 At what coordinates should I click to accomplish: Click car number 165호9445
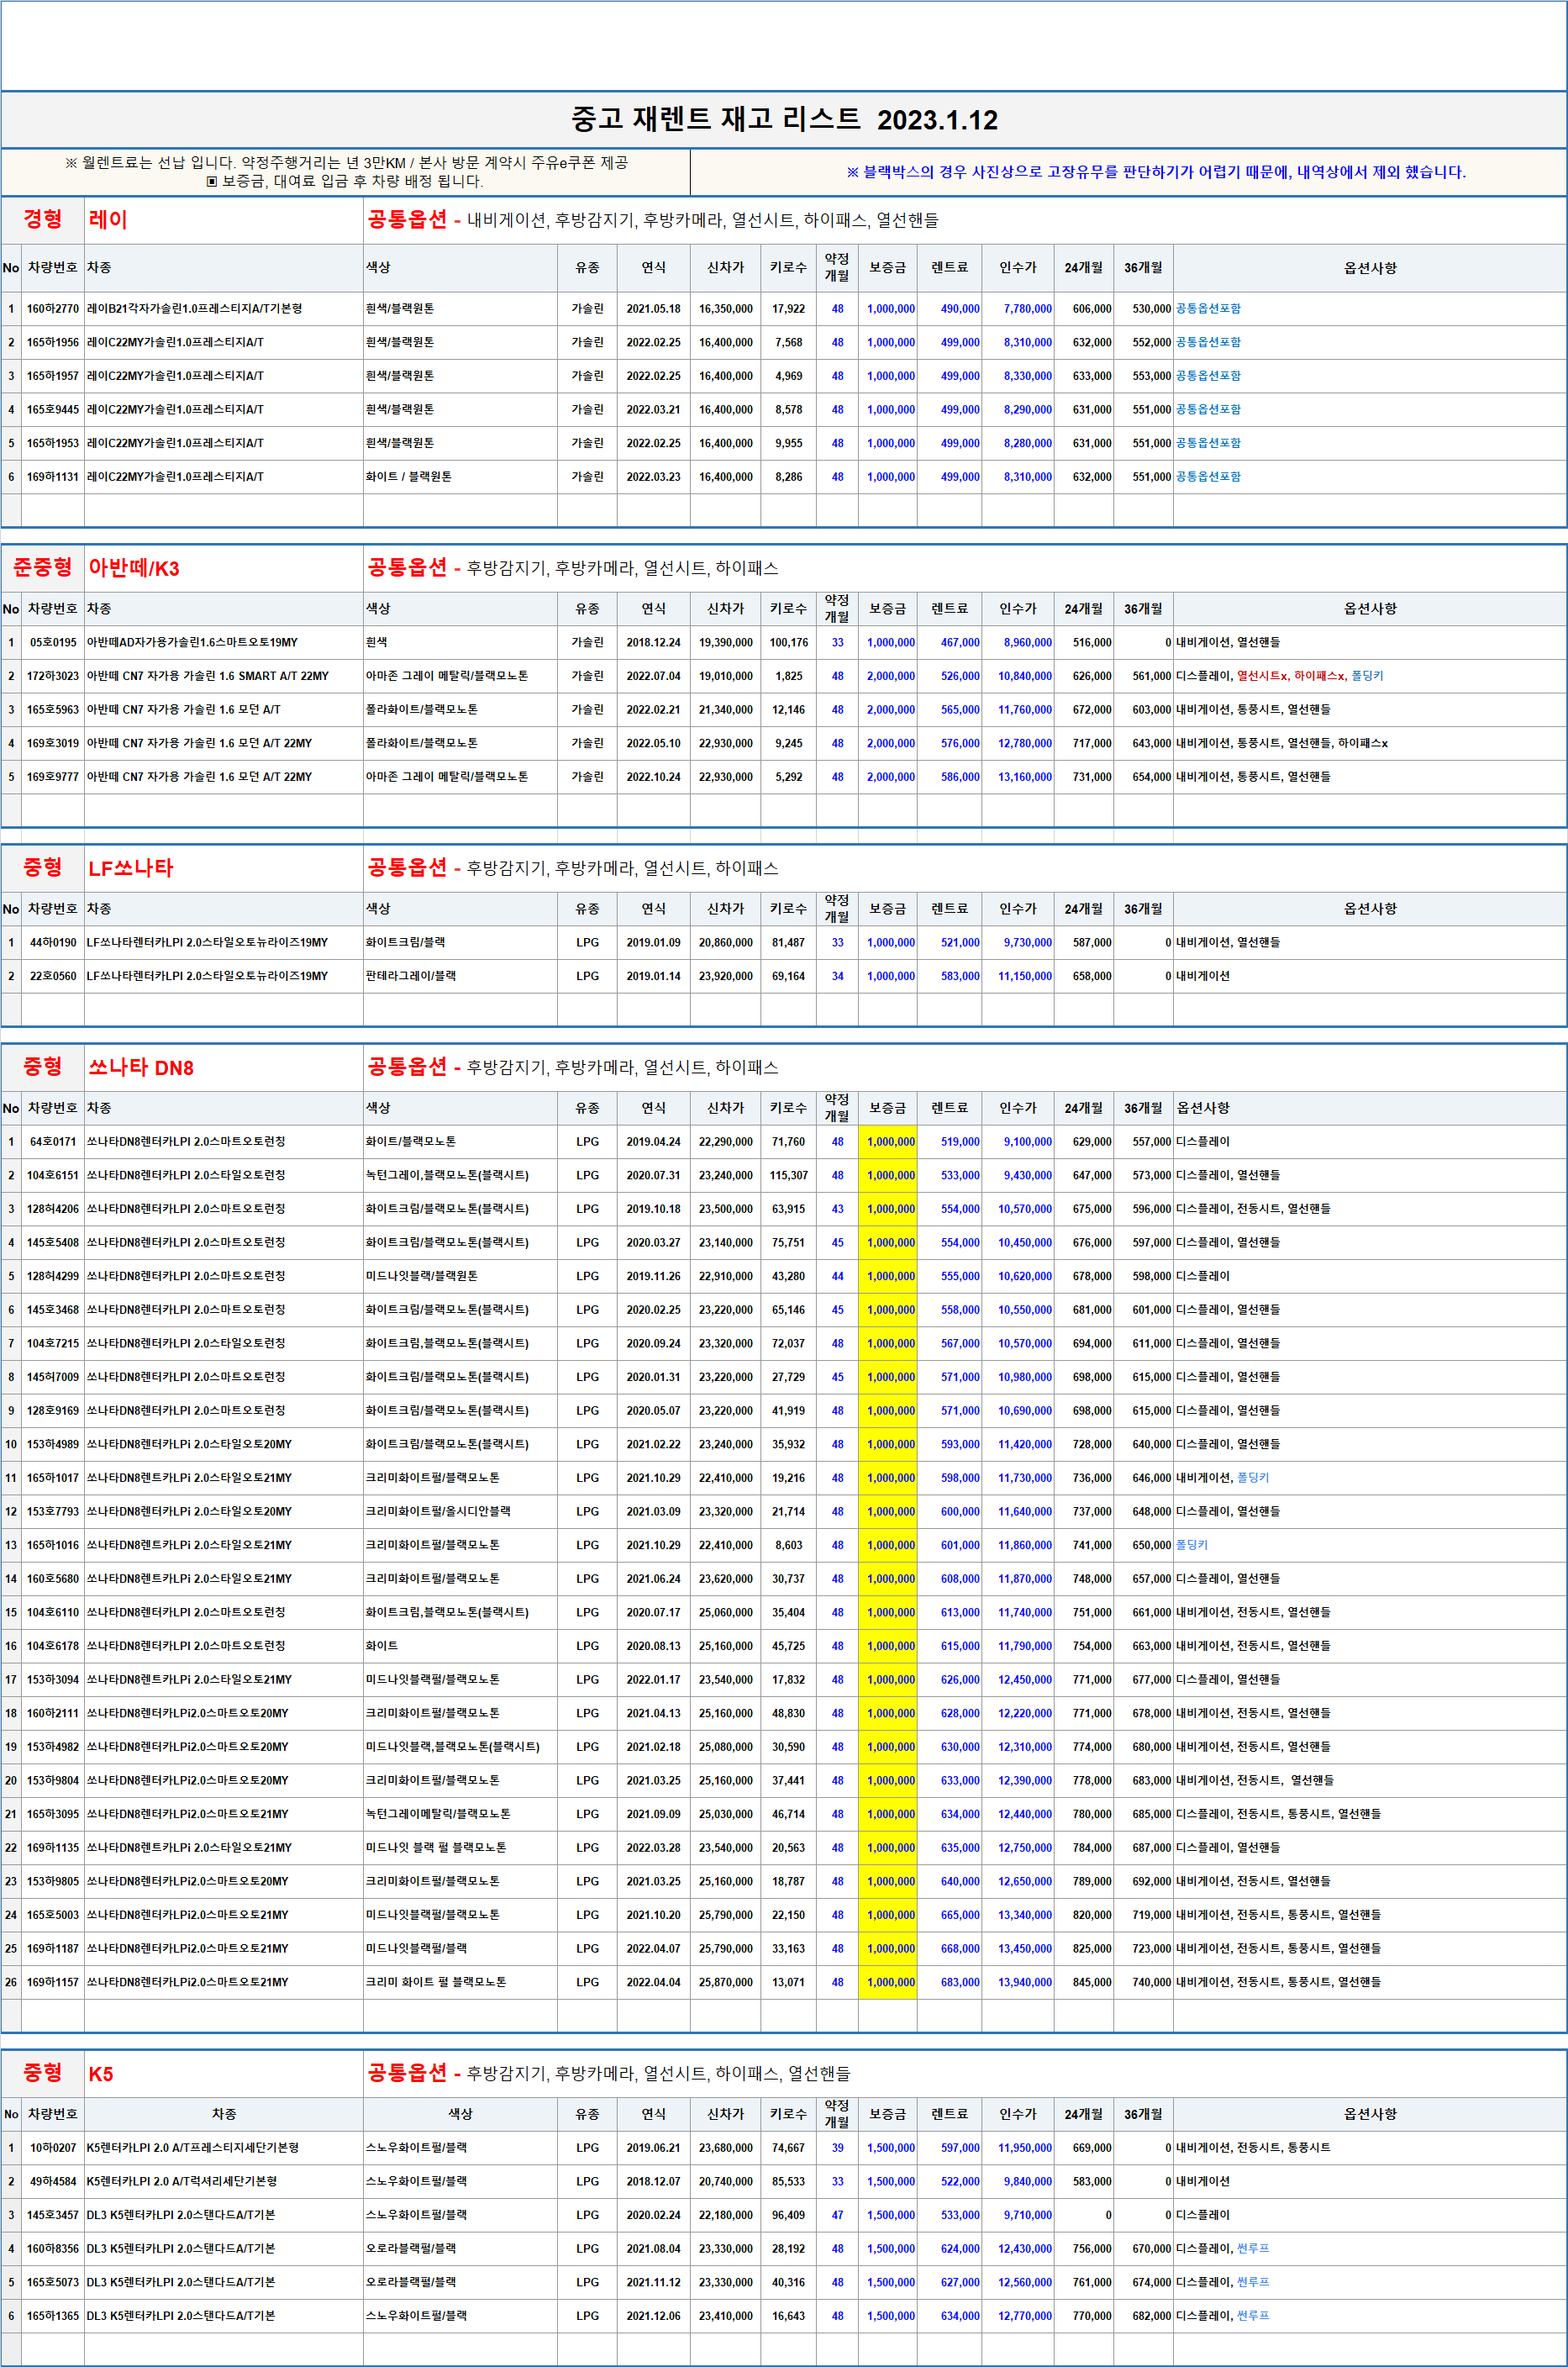53,409
